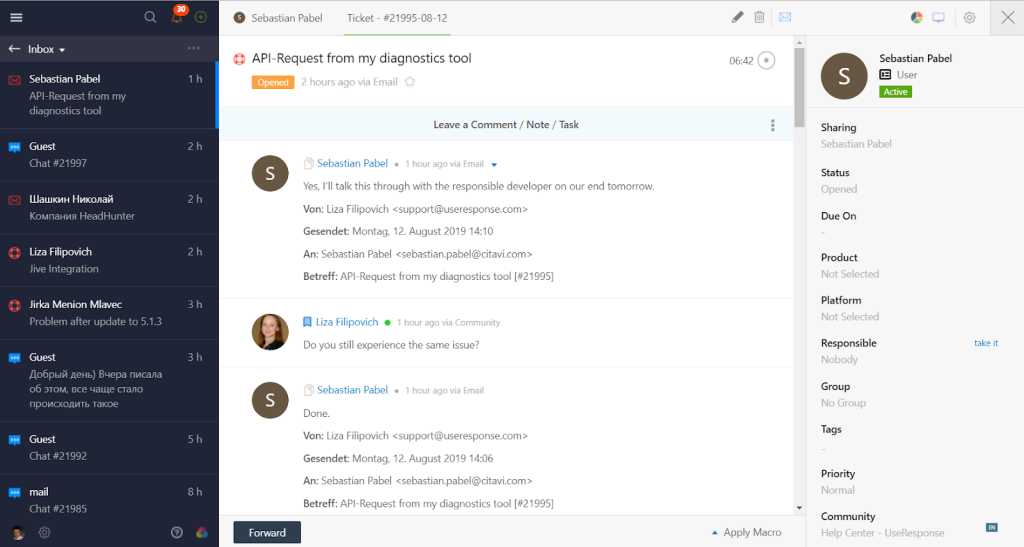1024x547 pixels.
Task: Expand dropdown arrow beside Sebastian Pabel's first reply
Action: (x=494, y=164)
